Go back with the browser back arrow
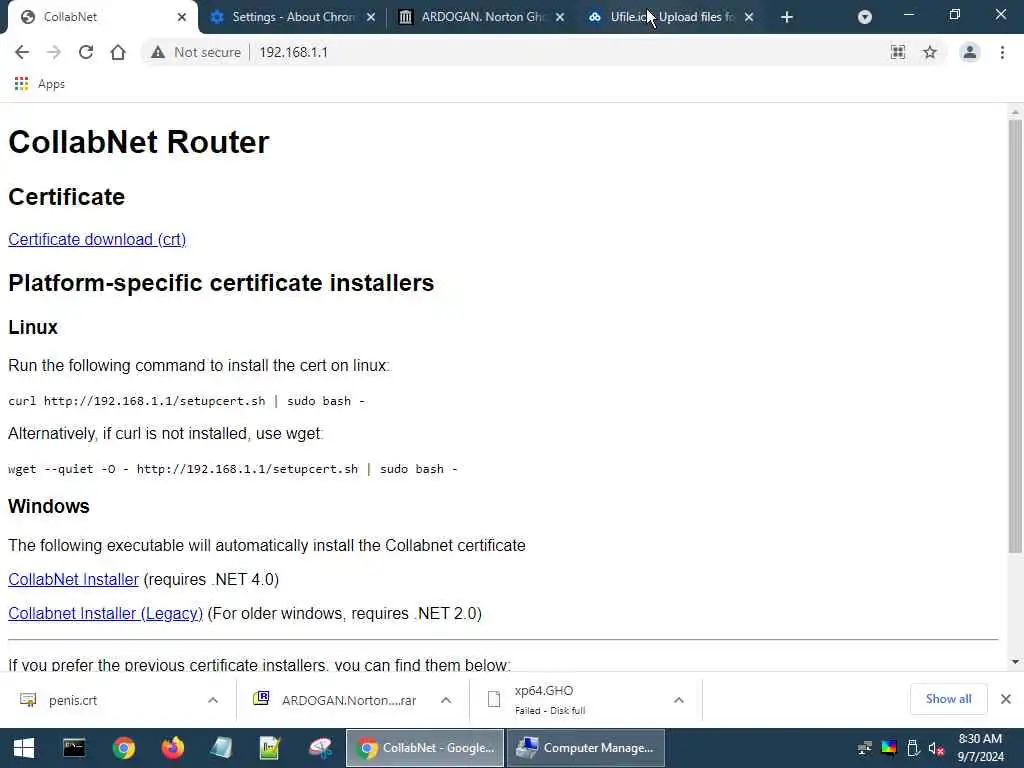This screenshot has height=768, width=1024. click(x=22, y=52)
